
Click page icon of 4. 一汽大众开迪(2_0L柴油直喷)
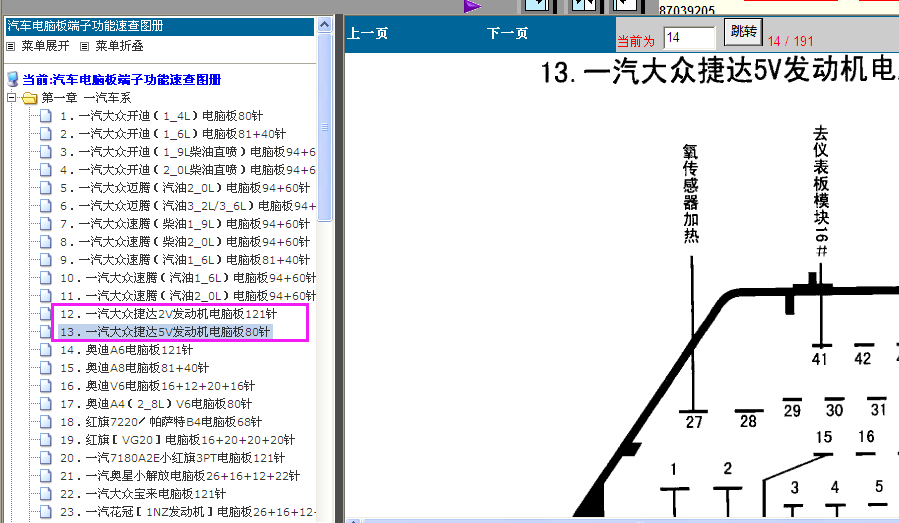[46, 170]
